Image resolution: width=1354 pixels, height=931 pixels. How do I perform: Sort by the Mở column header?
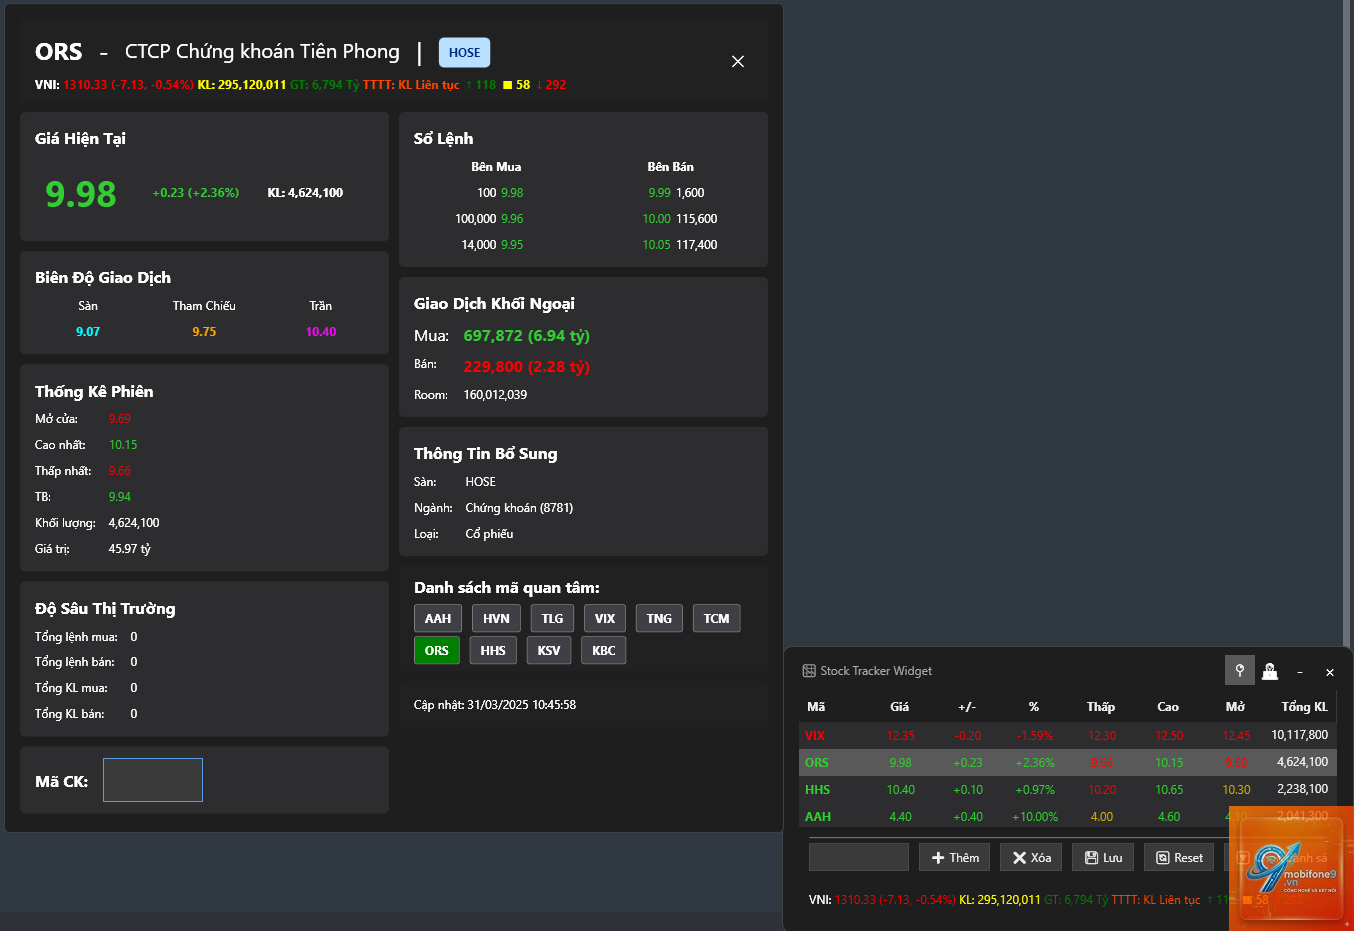1235,706
